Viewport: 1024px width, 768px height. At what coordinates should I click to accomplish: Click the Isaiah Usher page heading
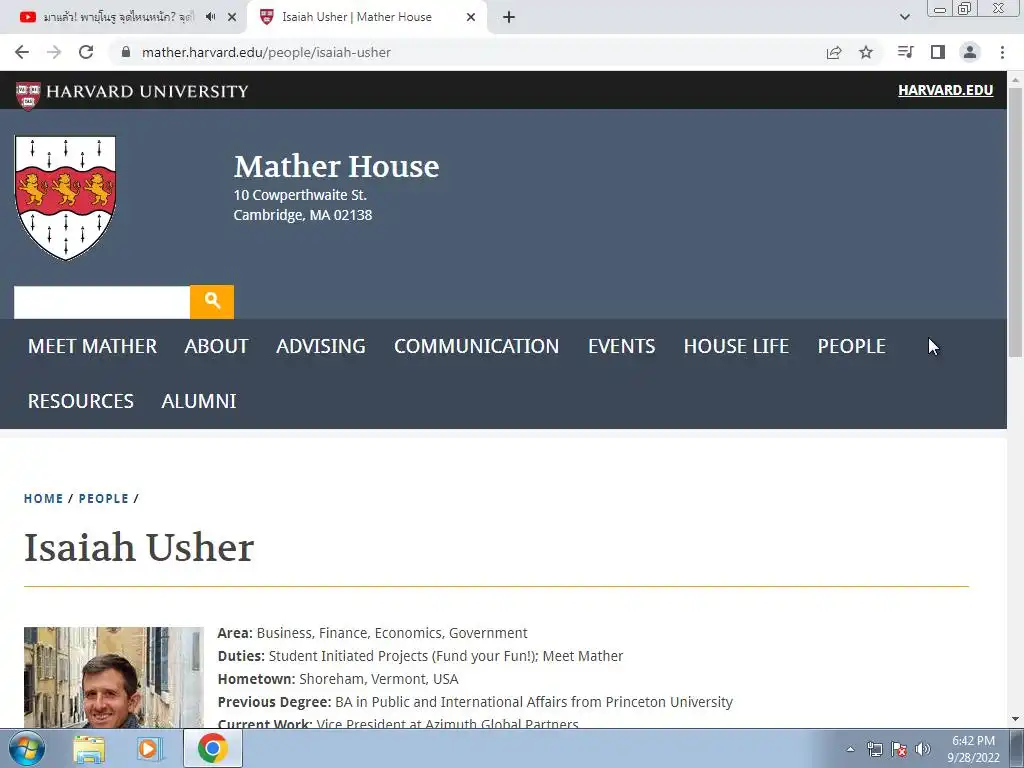(138, 547)
